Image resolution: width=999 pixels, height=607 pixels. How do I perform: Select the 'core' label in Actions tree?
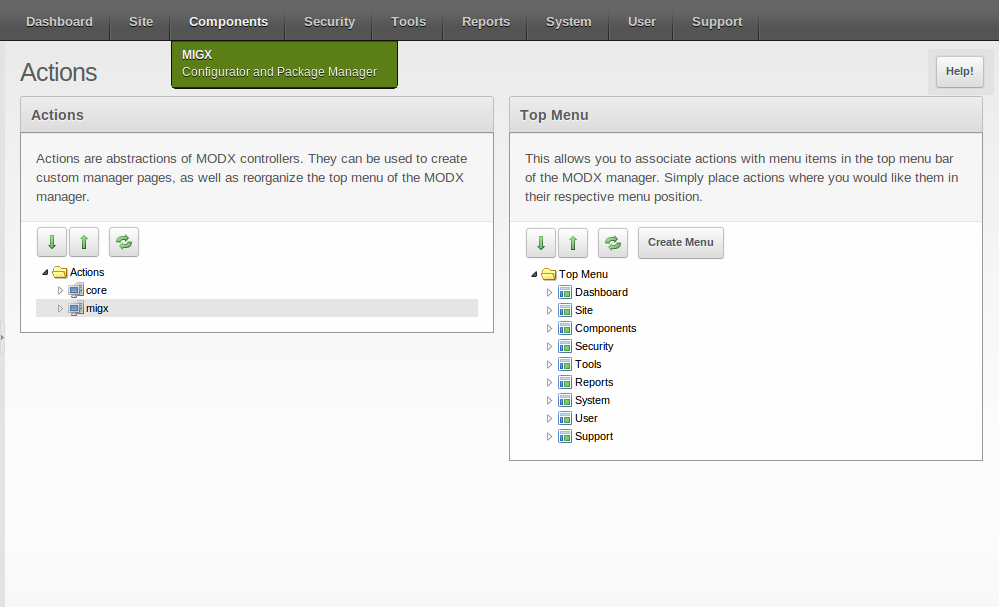pos(96,290)
